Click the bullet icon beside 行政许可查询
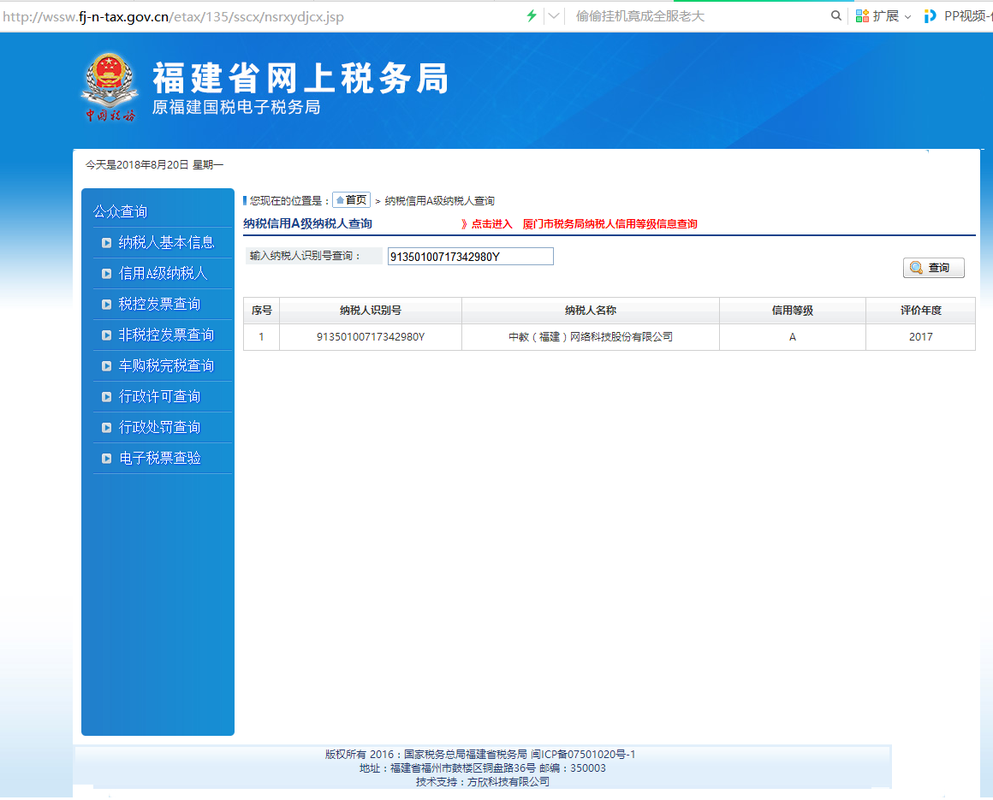This screenshot has height=800, width=993. [x=106, y=397]
